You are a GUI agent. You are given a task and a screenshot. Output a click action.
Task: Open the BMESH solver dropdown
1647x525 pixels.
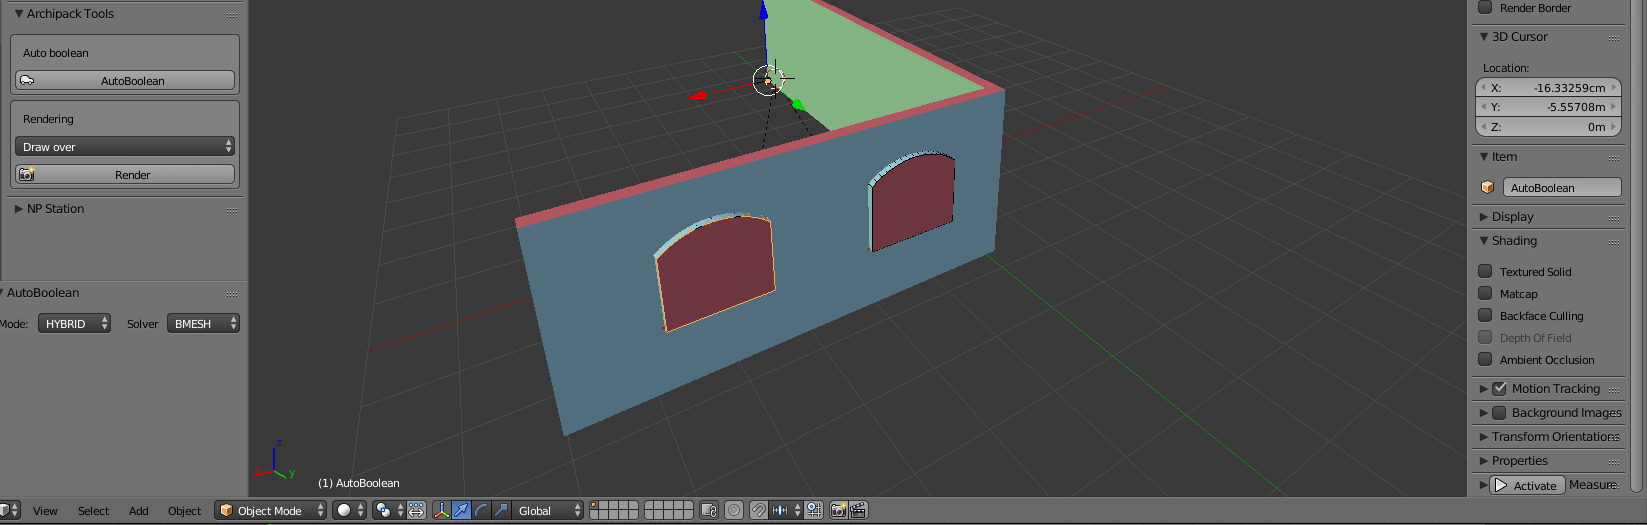(x=203, y=323)
